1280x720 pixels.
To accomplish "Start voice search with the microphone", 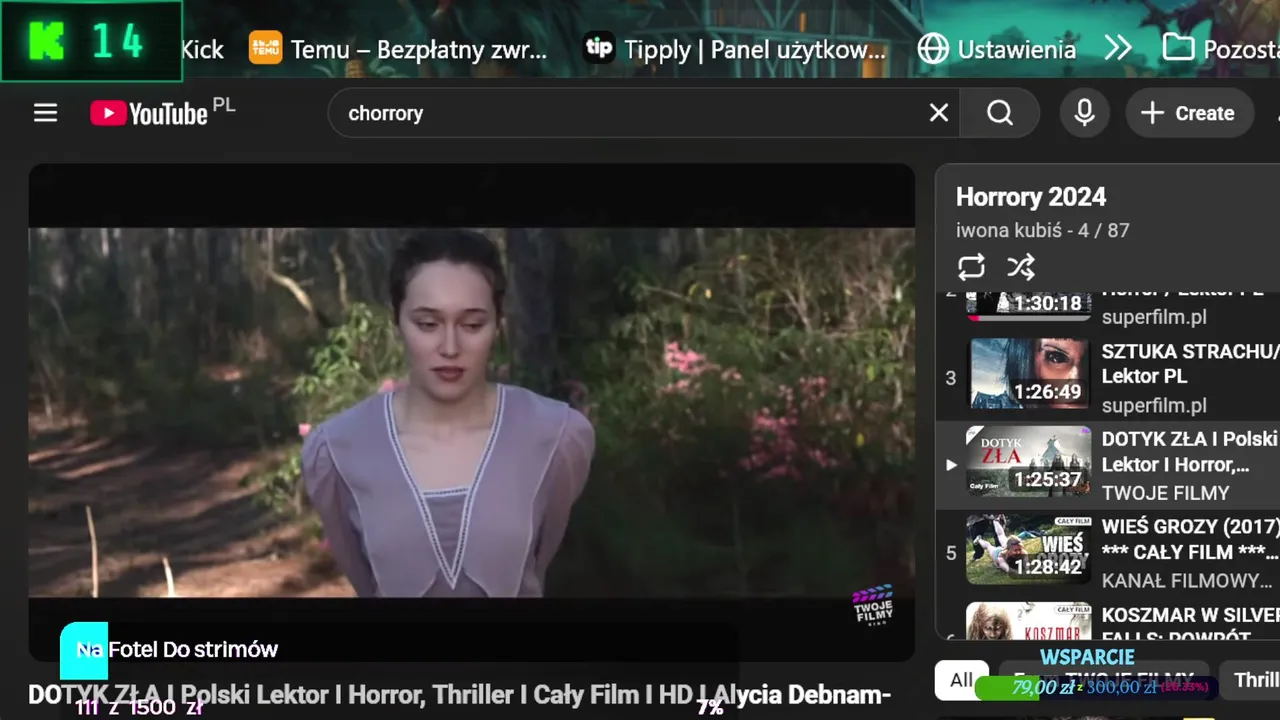I will (x=1084, y=113).
